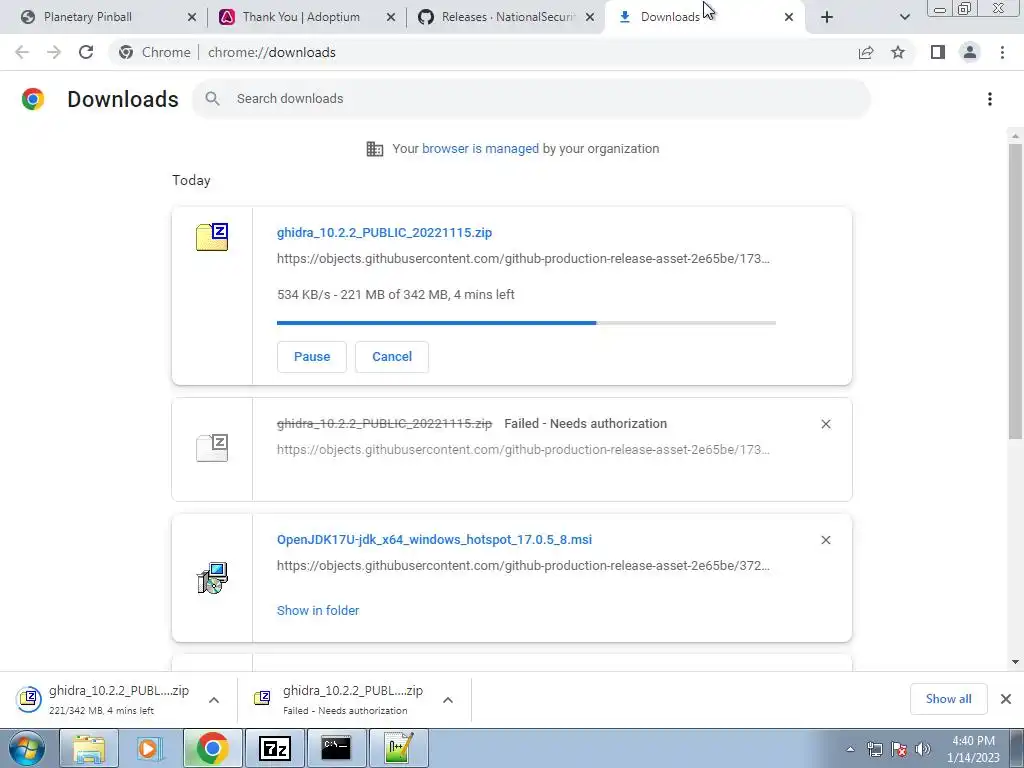1024x768 pixels.
Task: Click the 'Failed - Needs authorization' status text
Action: (585, 424)
